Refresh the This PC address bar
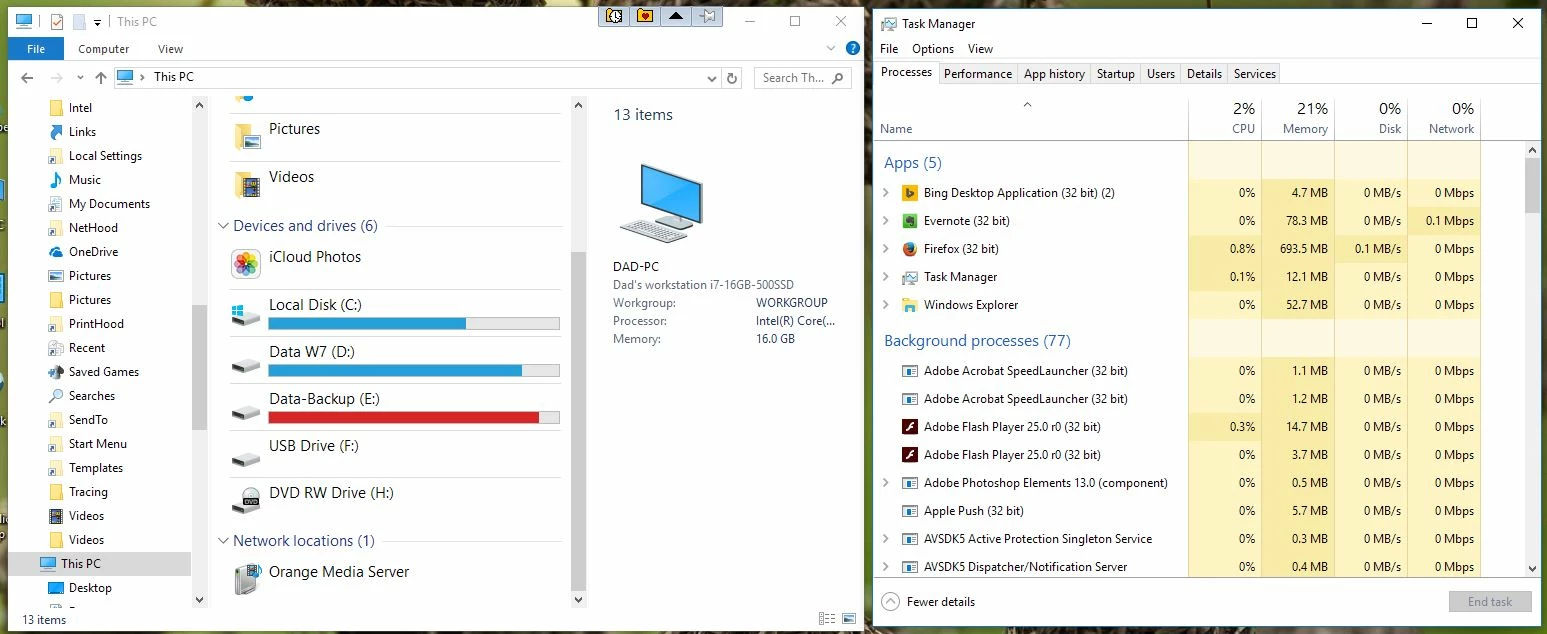 [x=732, y=78]
